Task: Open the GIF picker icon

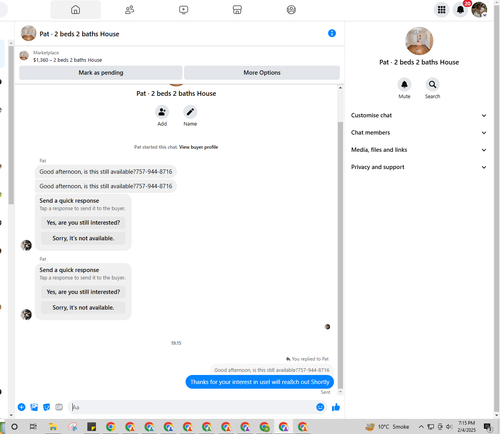Action: [x=59, y=407]
